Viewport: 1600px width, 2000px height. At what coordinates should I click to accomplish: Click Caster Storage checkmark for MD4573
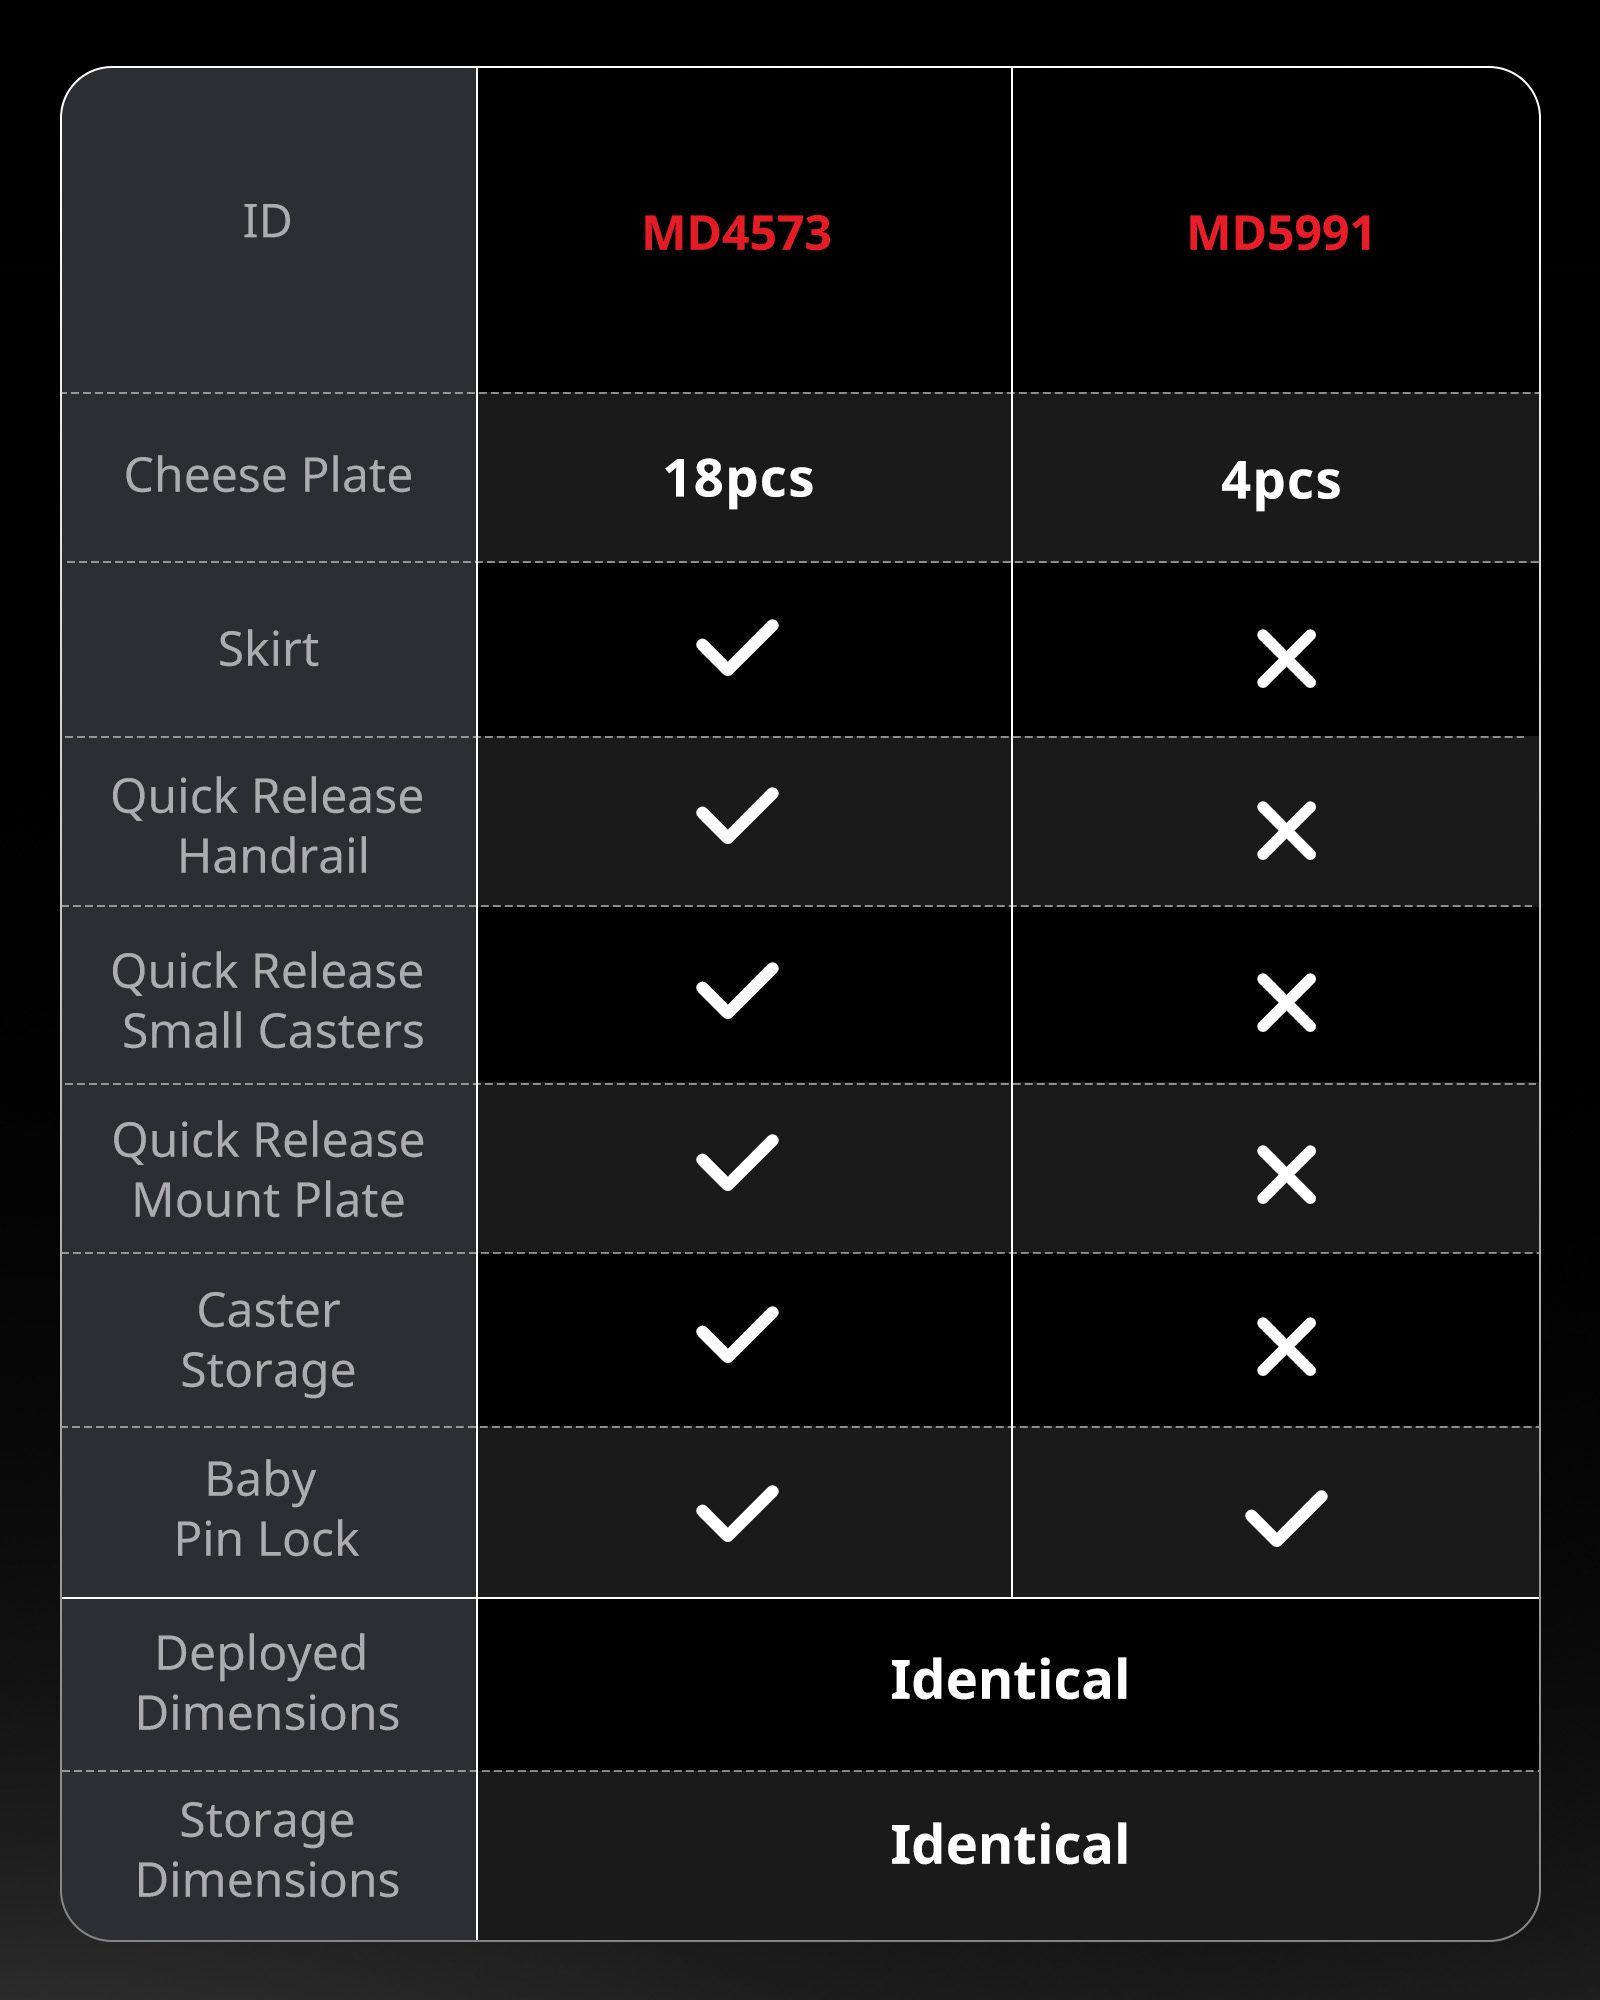pos(737,1335)
